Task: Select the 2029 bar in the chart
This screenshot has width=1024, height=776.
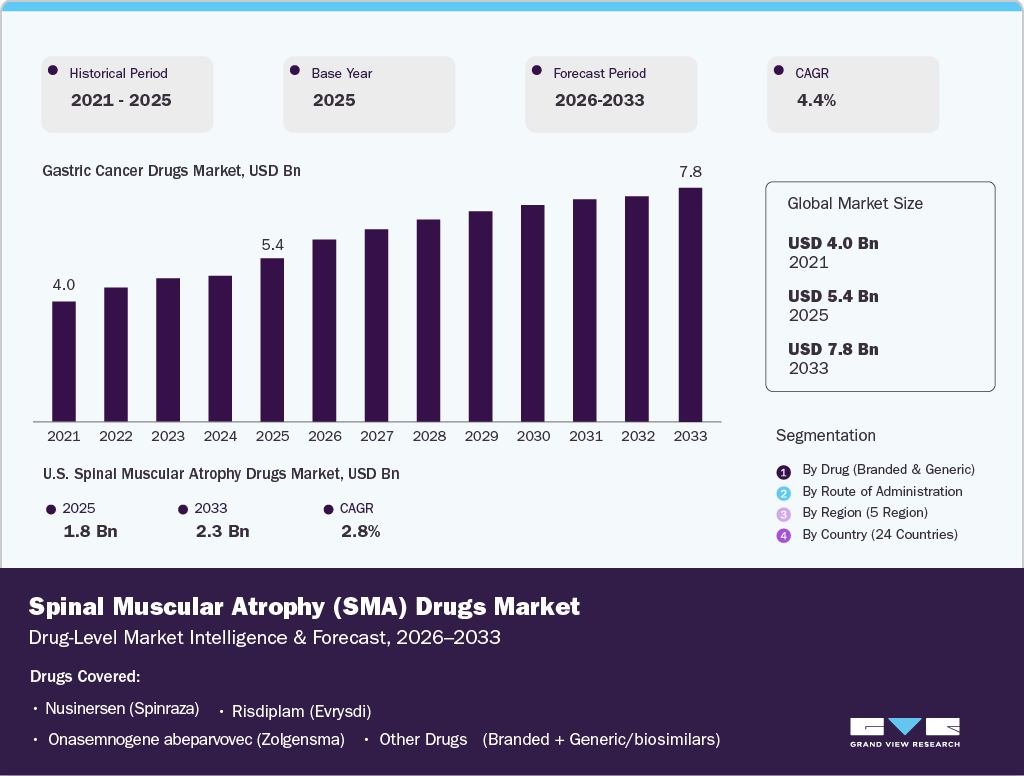Action: pyautogui.click(x=481, y=316)
